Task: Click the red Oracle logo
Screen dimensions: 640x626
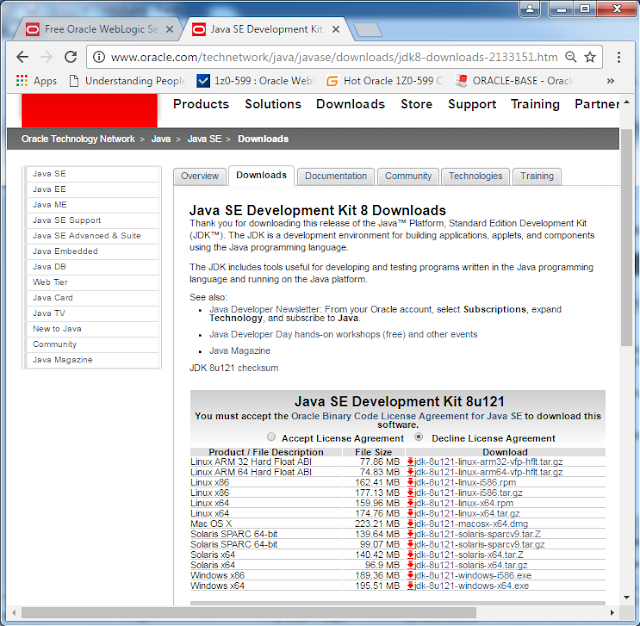Action: tap(89, 111)
